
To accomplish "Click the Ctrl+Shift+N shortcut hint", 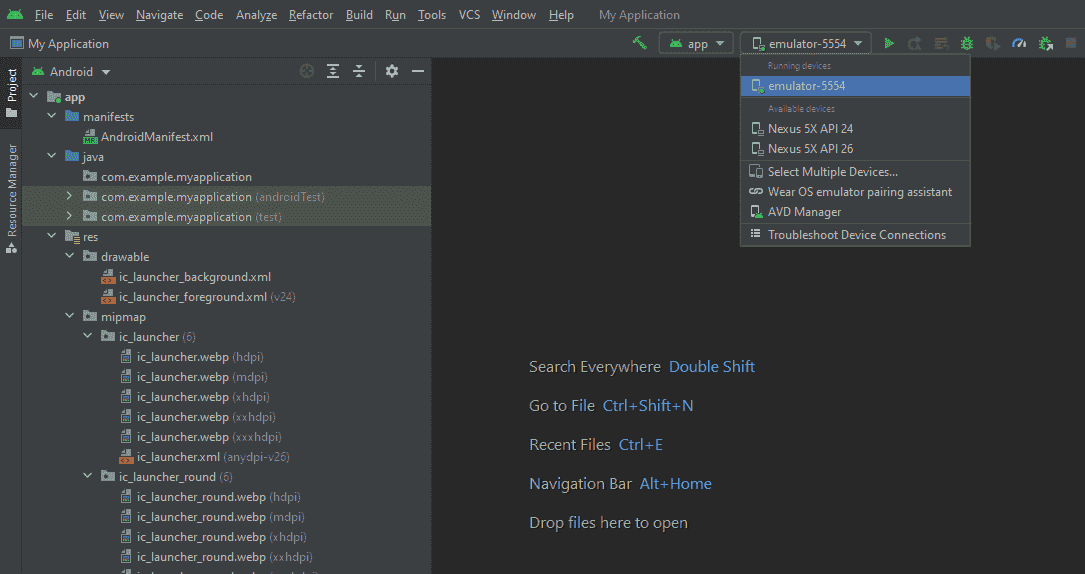I will (648, 406).
